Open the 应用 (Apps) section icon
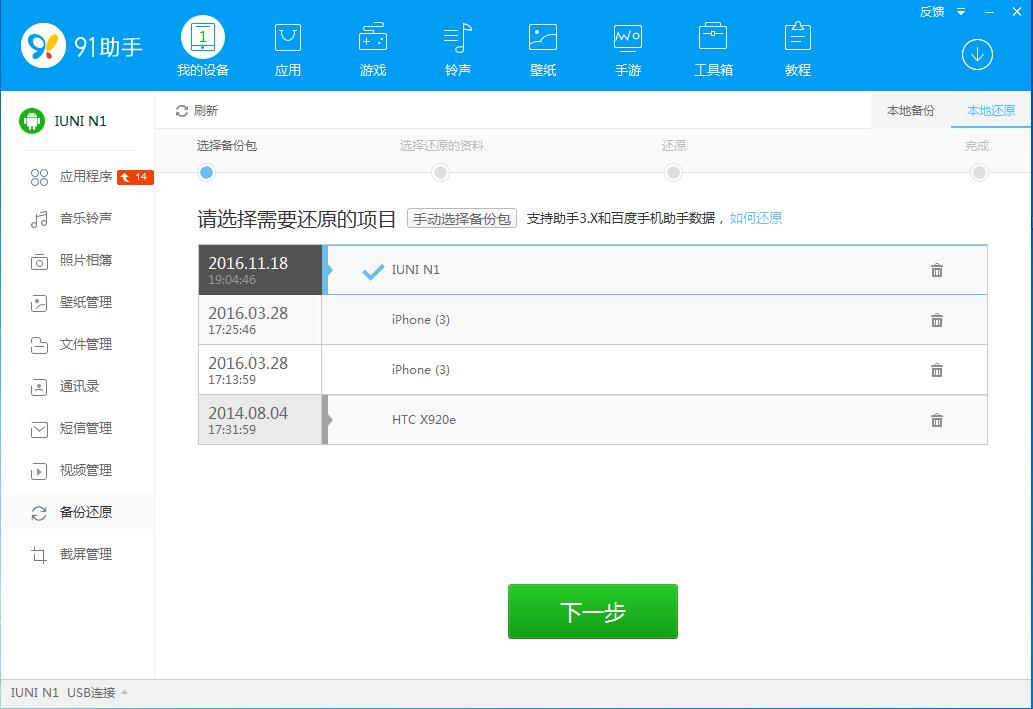This screenshot has width=1033, height=709. coord(287,38)
